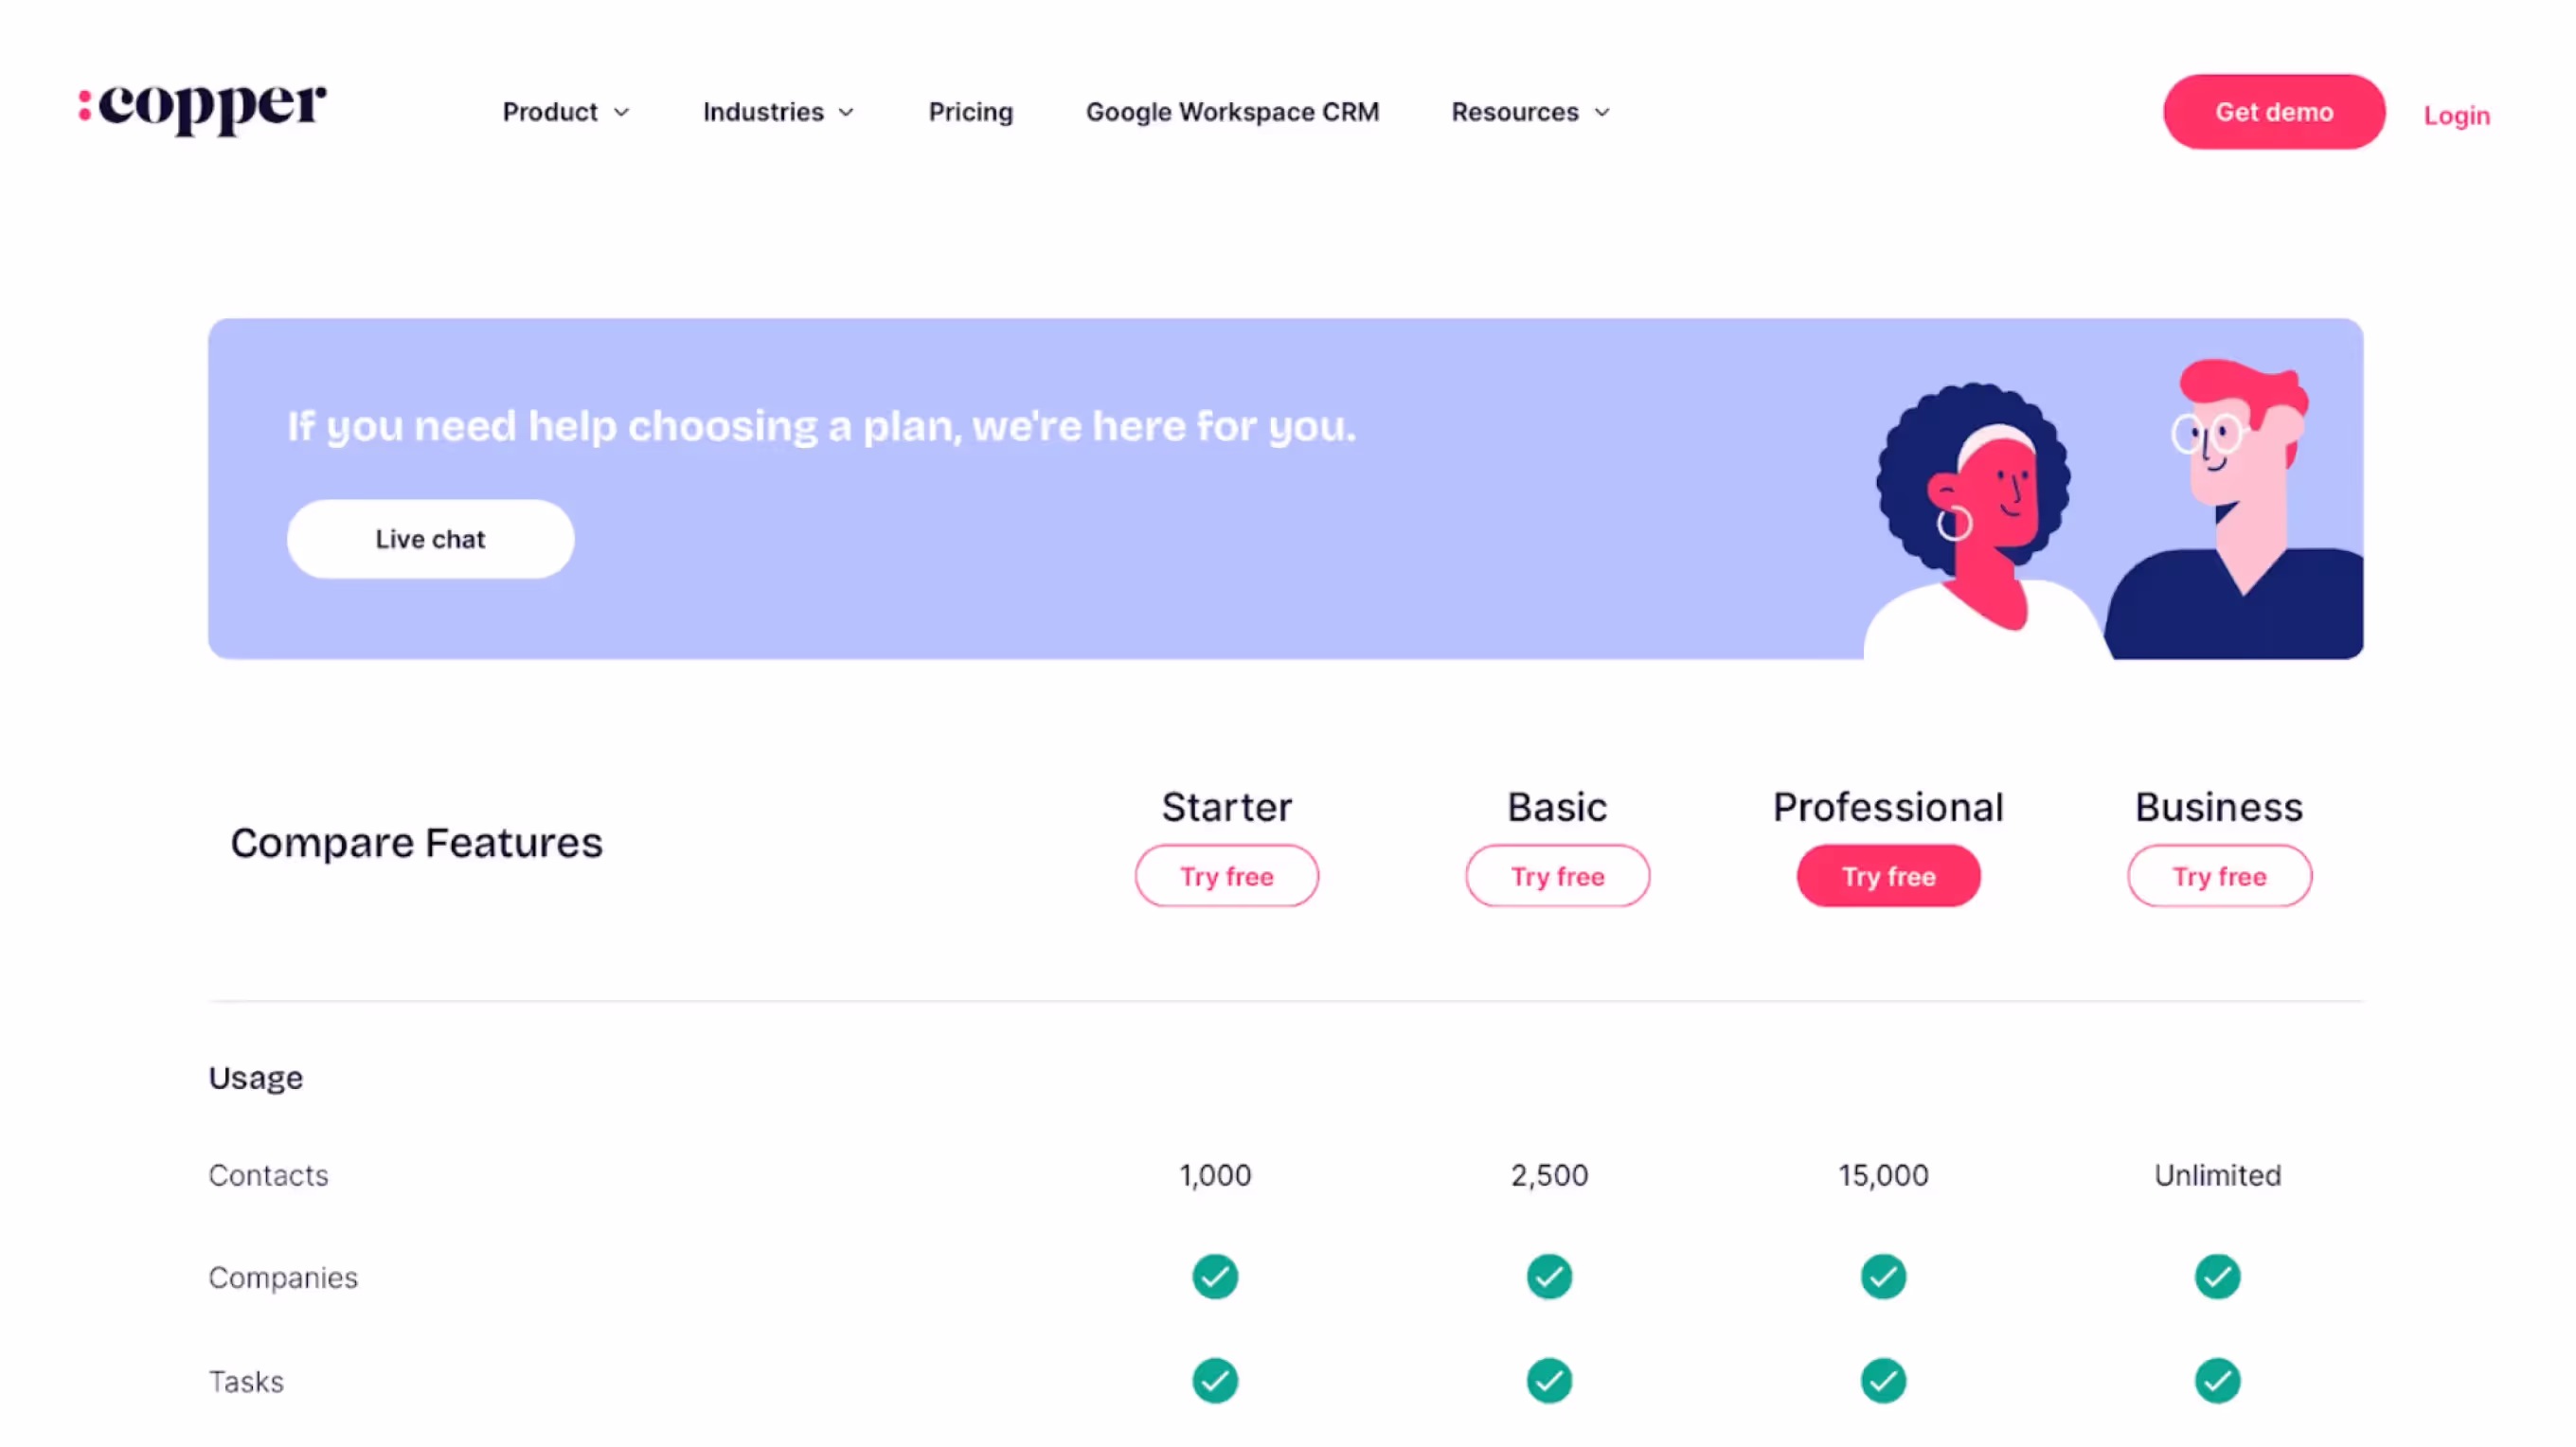The image size is (2576, 1447).
Task: Click Professional plan Companies checkmark icon
Action: coord(1883,1277)
